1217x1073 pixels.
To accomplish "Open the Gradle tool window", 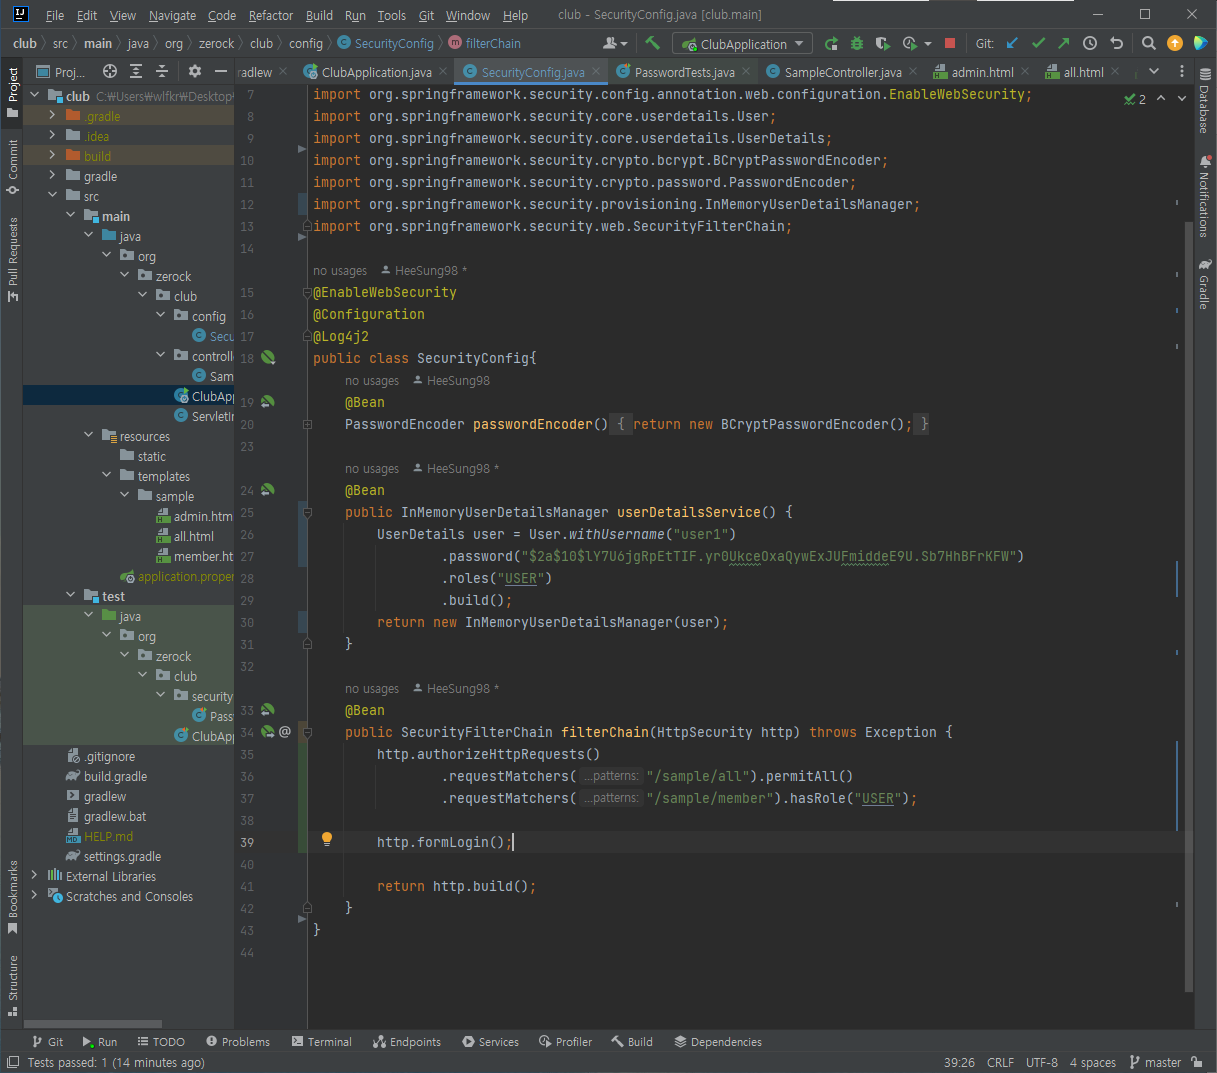I will pos(1204,285).
